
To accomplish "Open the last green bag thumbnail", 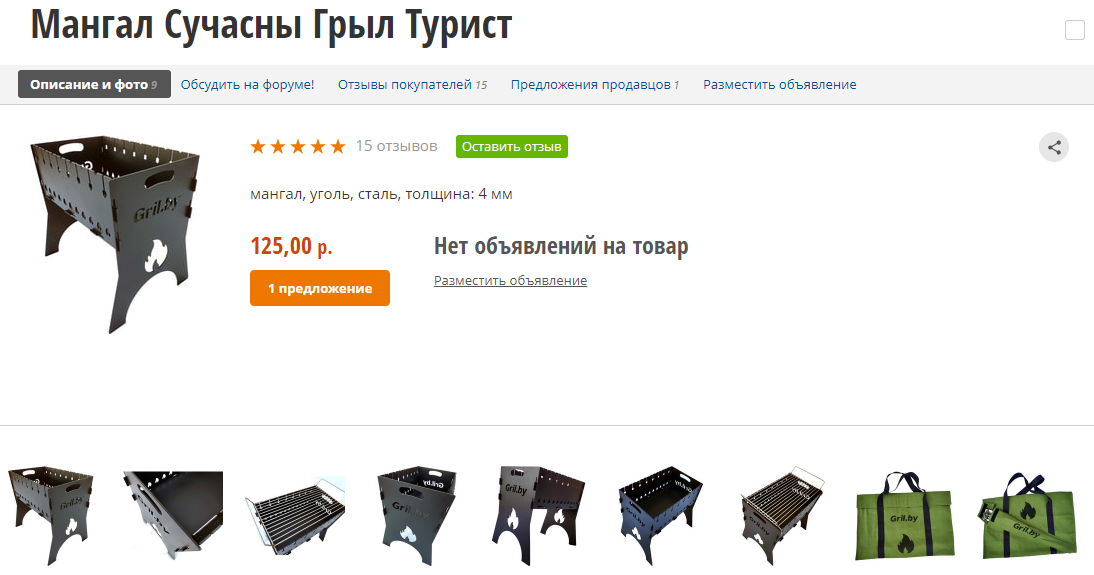I will pos(1027,515).
